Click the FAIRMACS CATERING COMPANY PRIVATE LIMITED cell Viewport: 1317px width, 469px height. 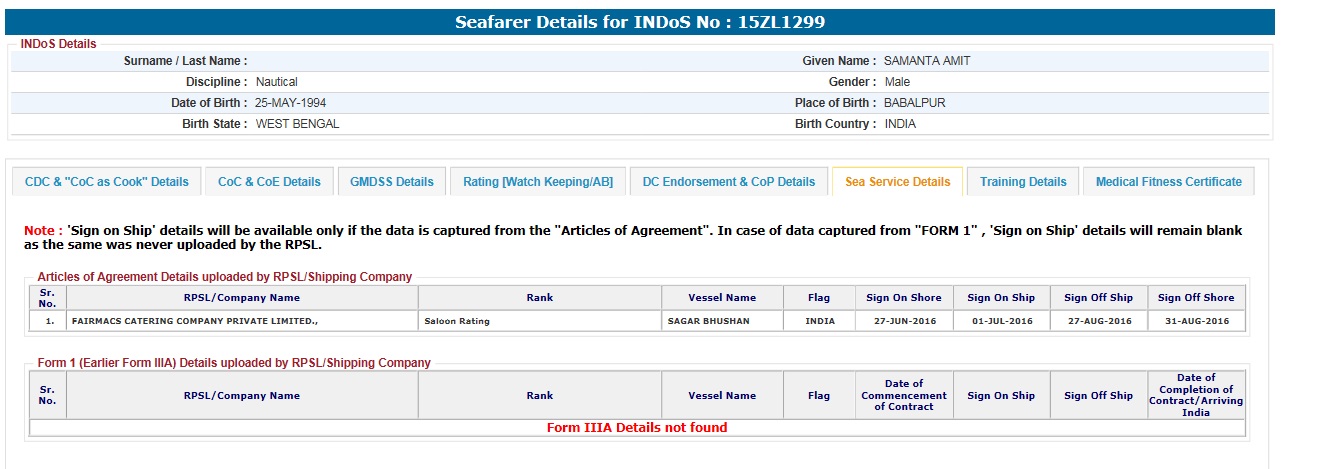(194, 321)
